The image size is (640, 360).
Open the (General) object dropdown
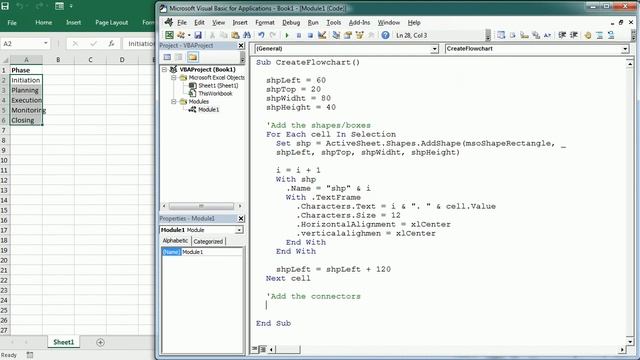click(x=434, y=49)
